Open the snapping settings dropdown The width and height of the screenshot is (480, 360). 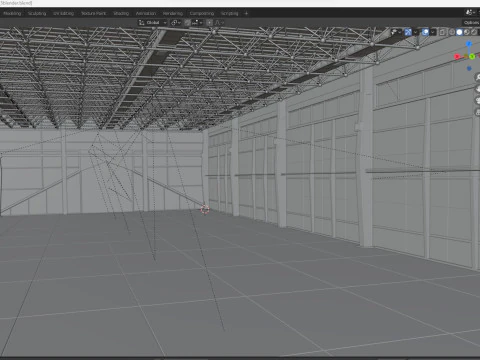(x=197, y=23)
